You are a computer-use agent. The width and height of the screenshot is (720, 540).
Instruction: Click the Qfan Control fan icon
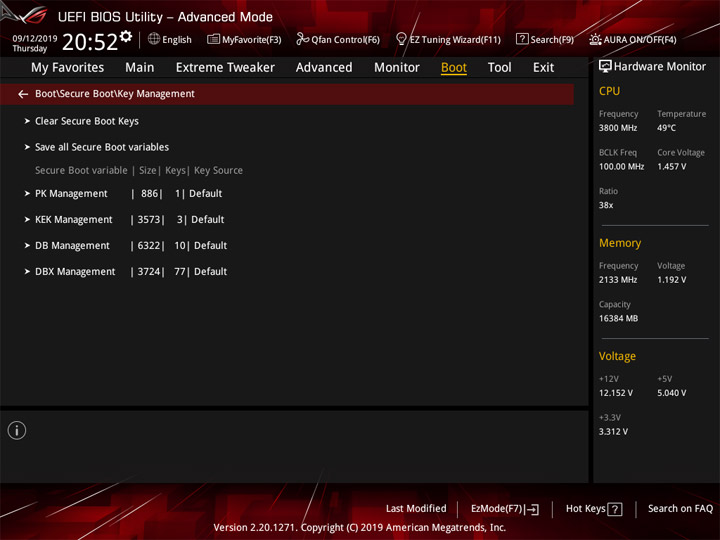[x=302, y=39]
